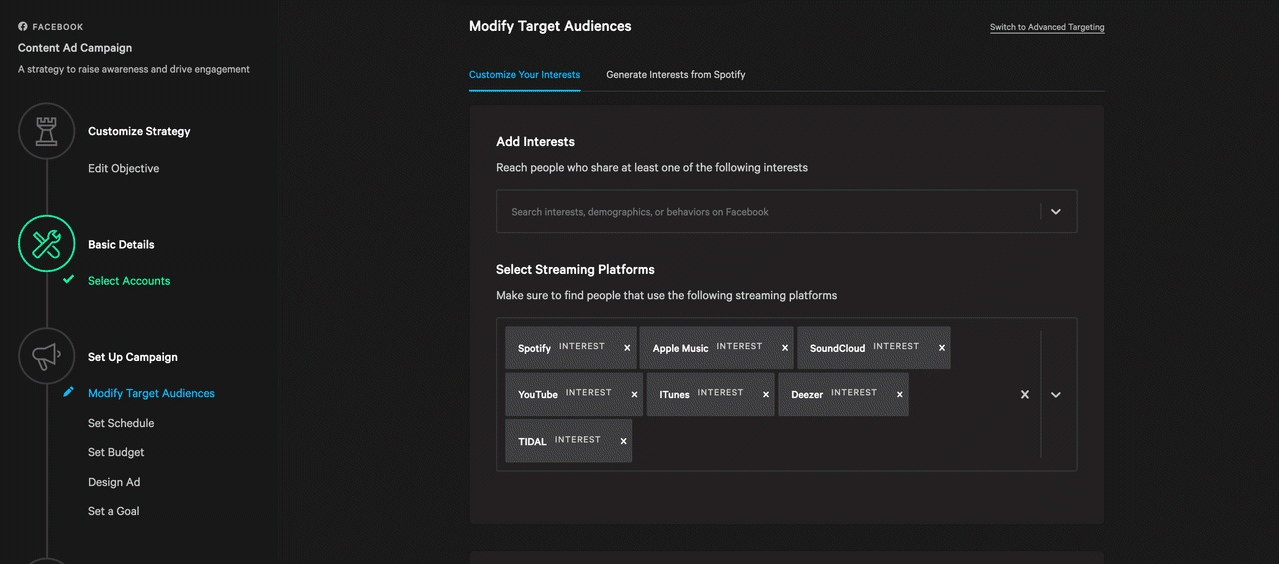Viewport: 1279px width, 564px height.
Task: Open the Add Interests dropdown arrow
Action: (1056, 212)
